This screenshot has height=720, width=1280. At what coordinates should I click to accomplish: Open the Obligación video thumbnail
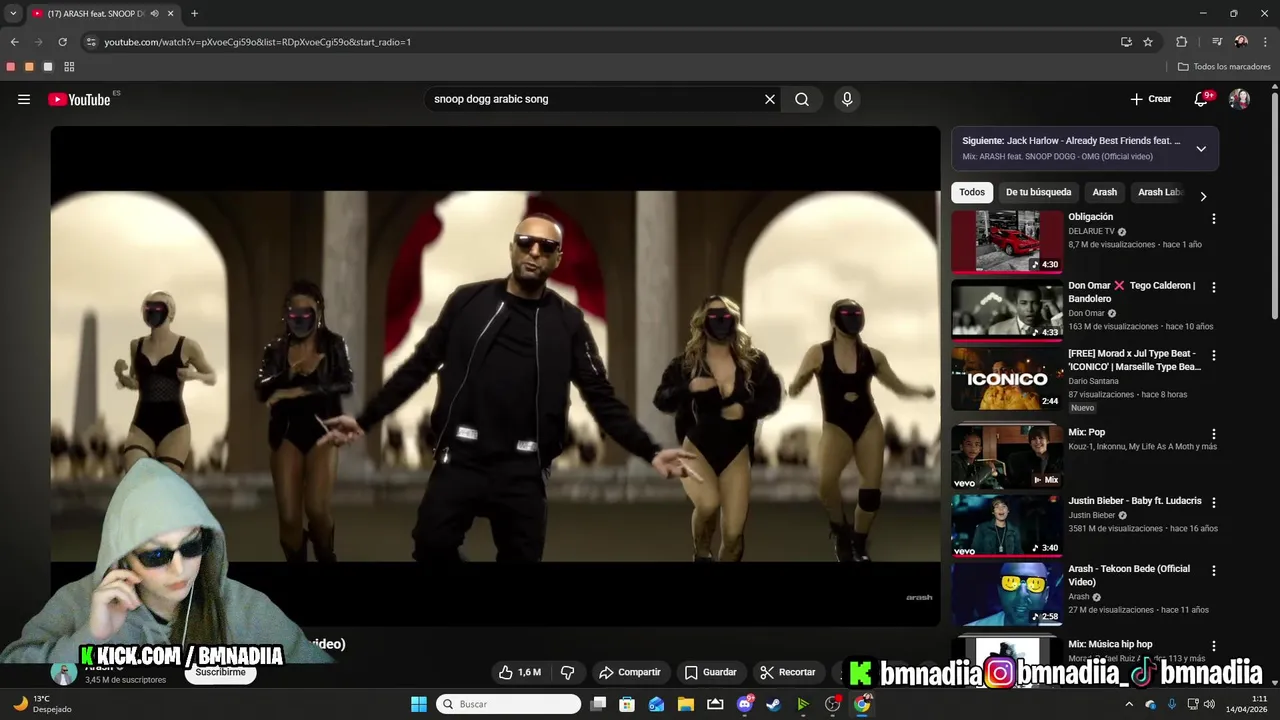coord(1007,241)
